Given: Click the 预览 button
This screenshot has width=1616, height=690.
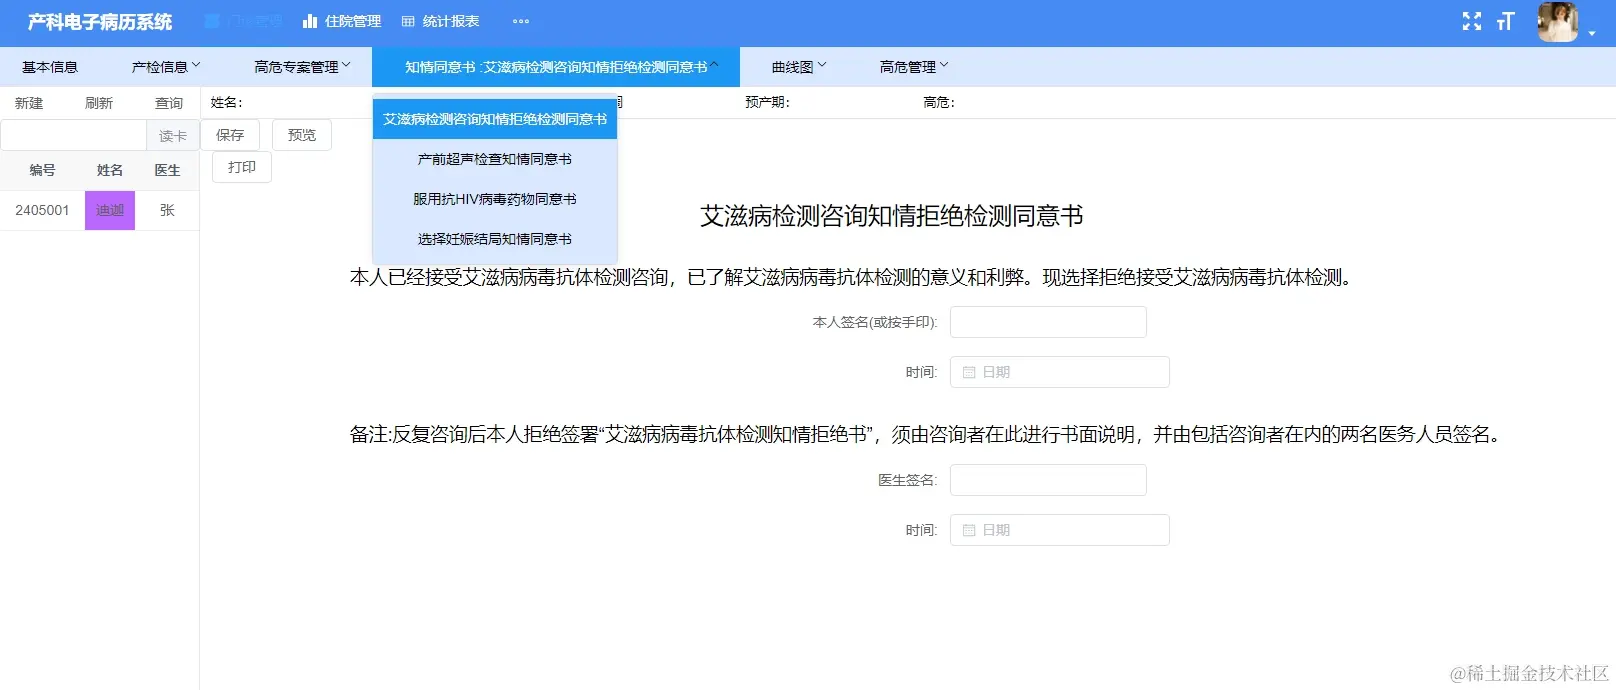Looking at the screenshot, I should coord(302,135).
